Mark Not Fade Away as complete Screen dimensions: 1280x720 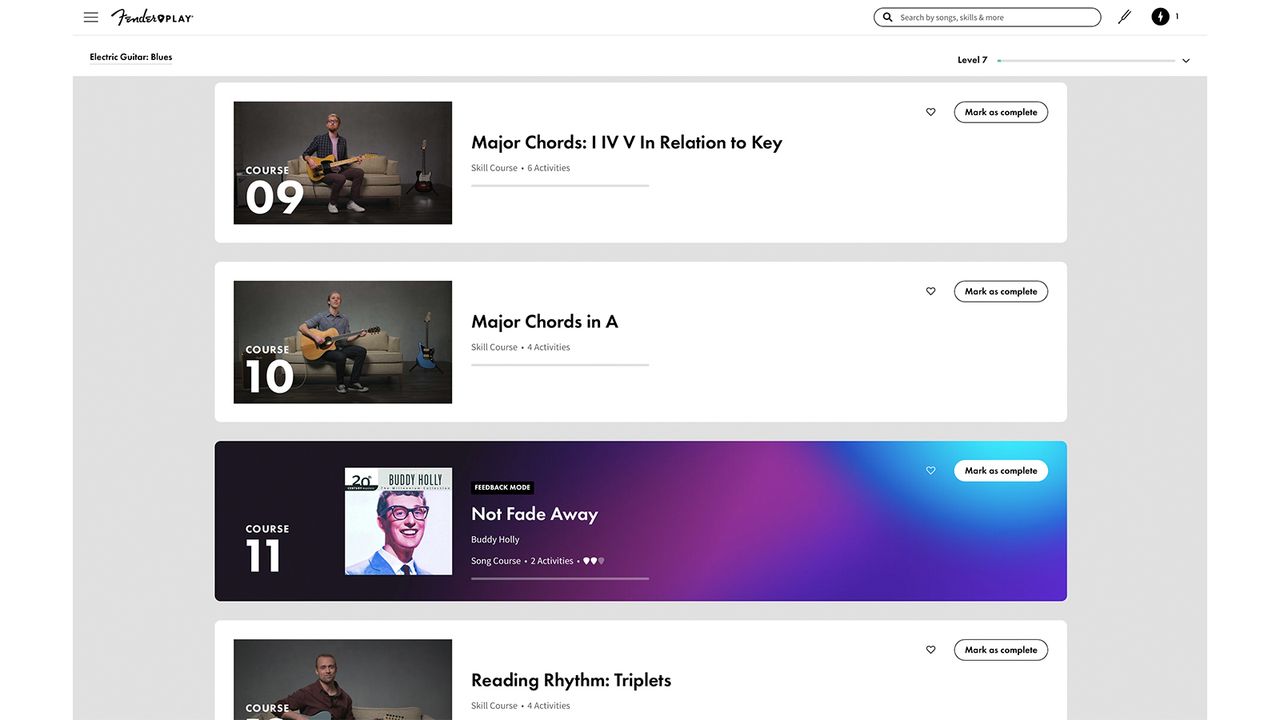[x=1001, y=470]
